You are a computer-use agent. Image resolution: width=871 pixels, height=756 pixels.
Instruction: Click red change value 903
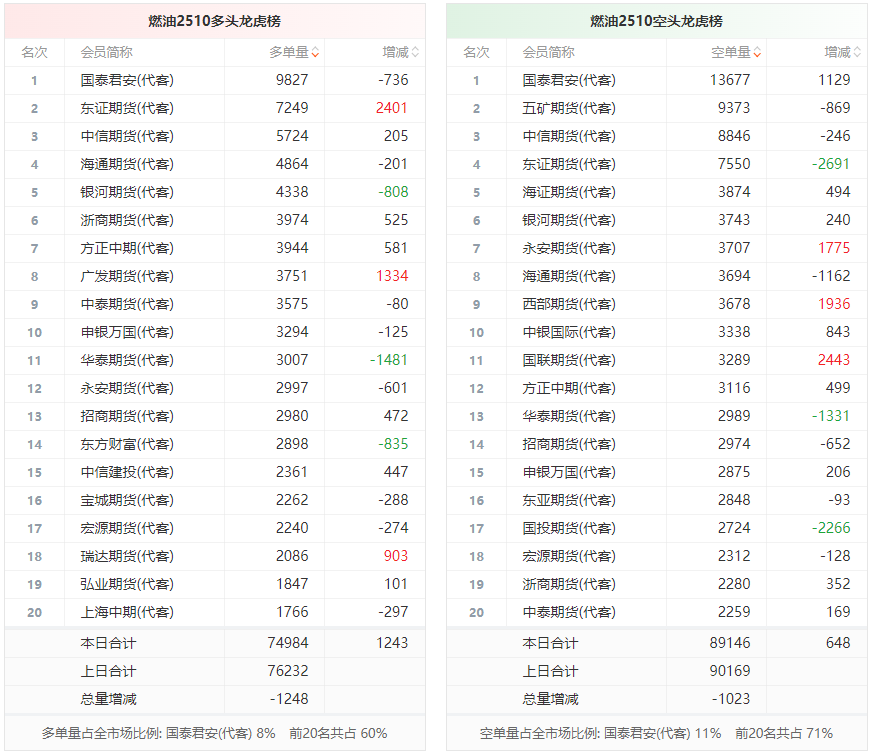396,556
